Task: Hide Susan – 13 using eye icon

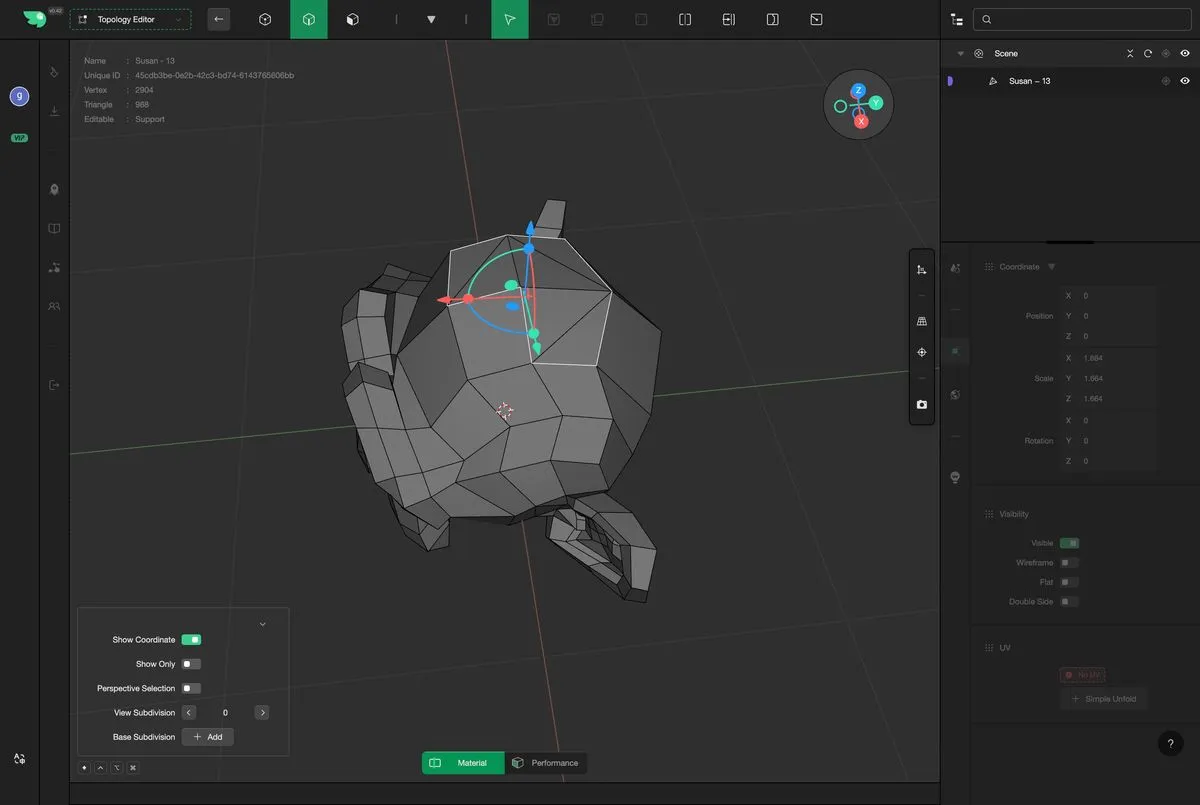Action: [1185, 81]
